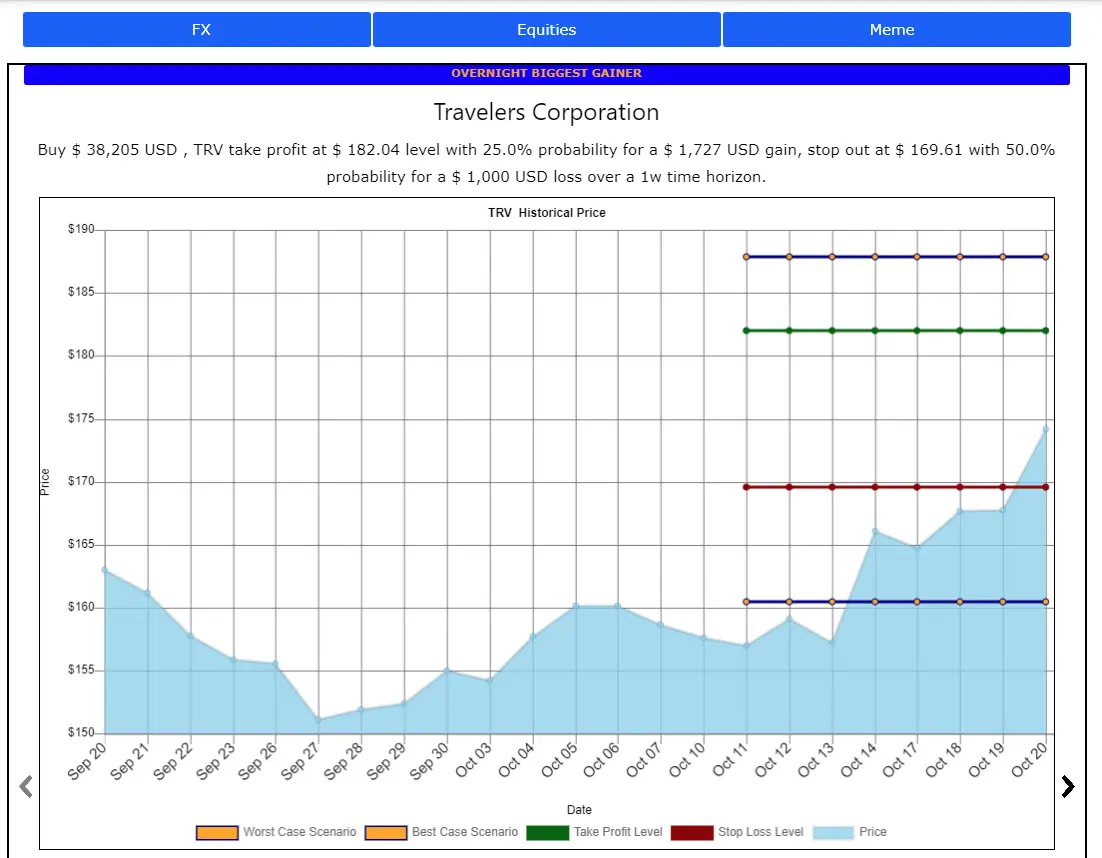Image resolution: width=1102 pixels, height=858 pixels.
Task: Click best case line point at Oct 20
Action: [x=1046, y=257]
